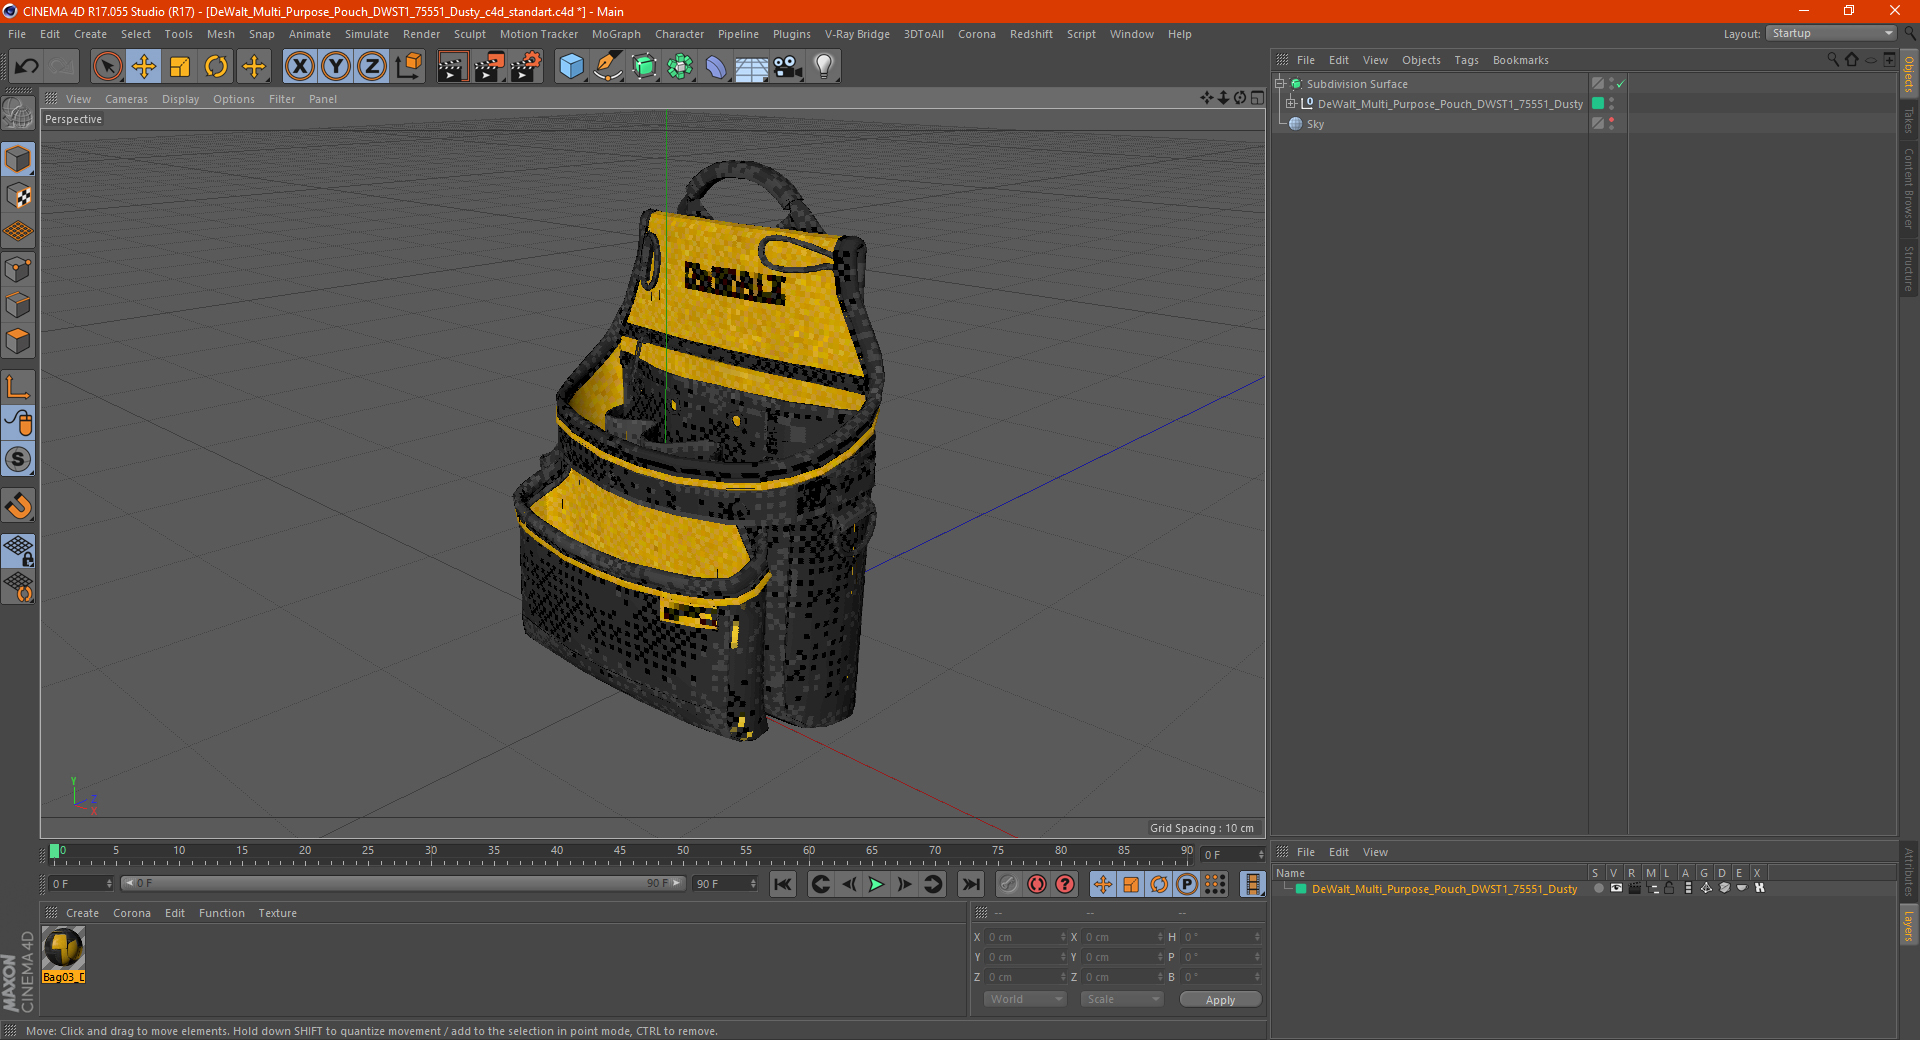Collapse the Subdivision Surface tree node

tap(1279, 84)
